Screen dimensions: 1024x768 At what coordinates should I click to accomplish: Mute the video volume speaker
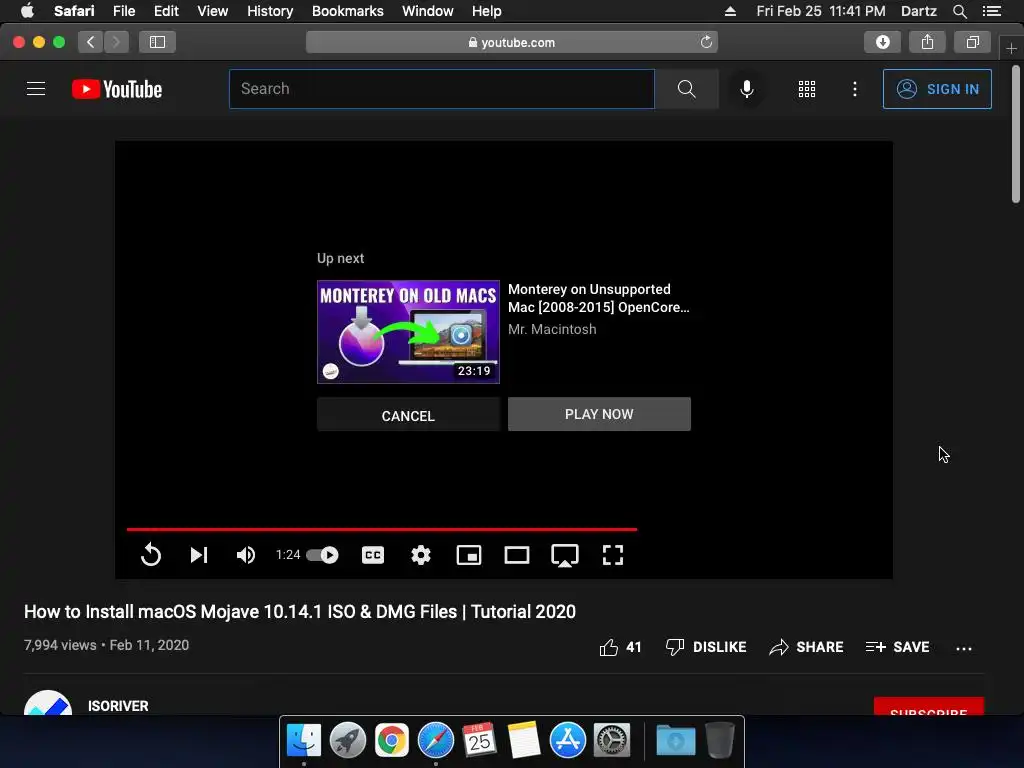tap(246, 555)
